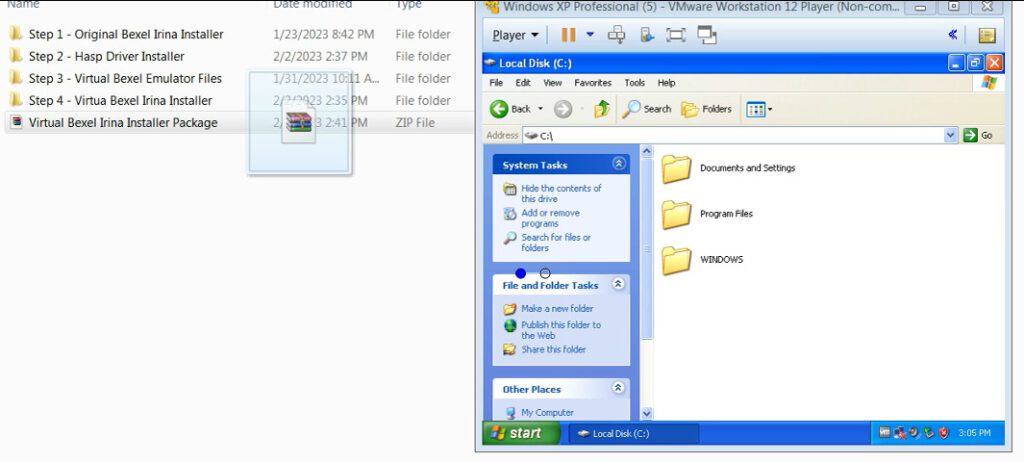Click Search for files or folders link
Viewport: 1024px width, 462px height.
556,242
